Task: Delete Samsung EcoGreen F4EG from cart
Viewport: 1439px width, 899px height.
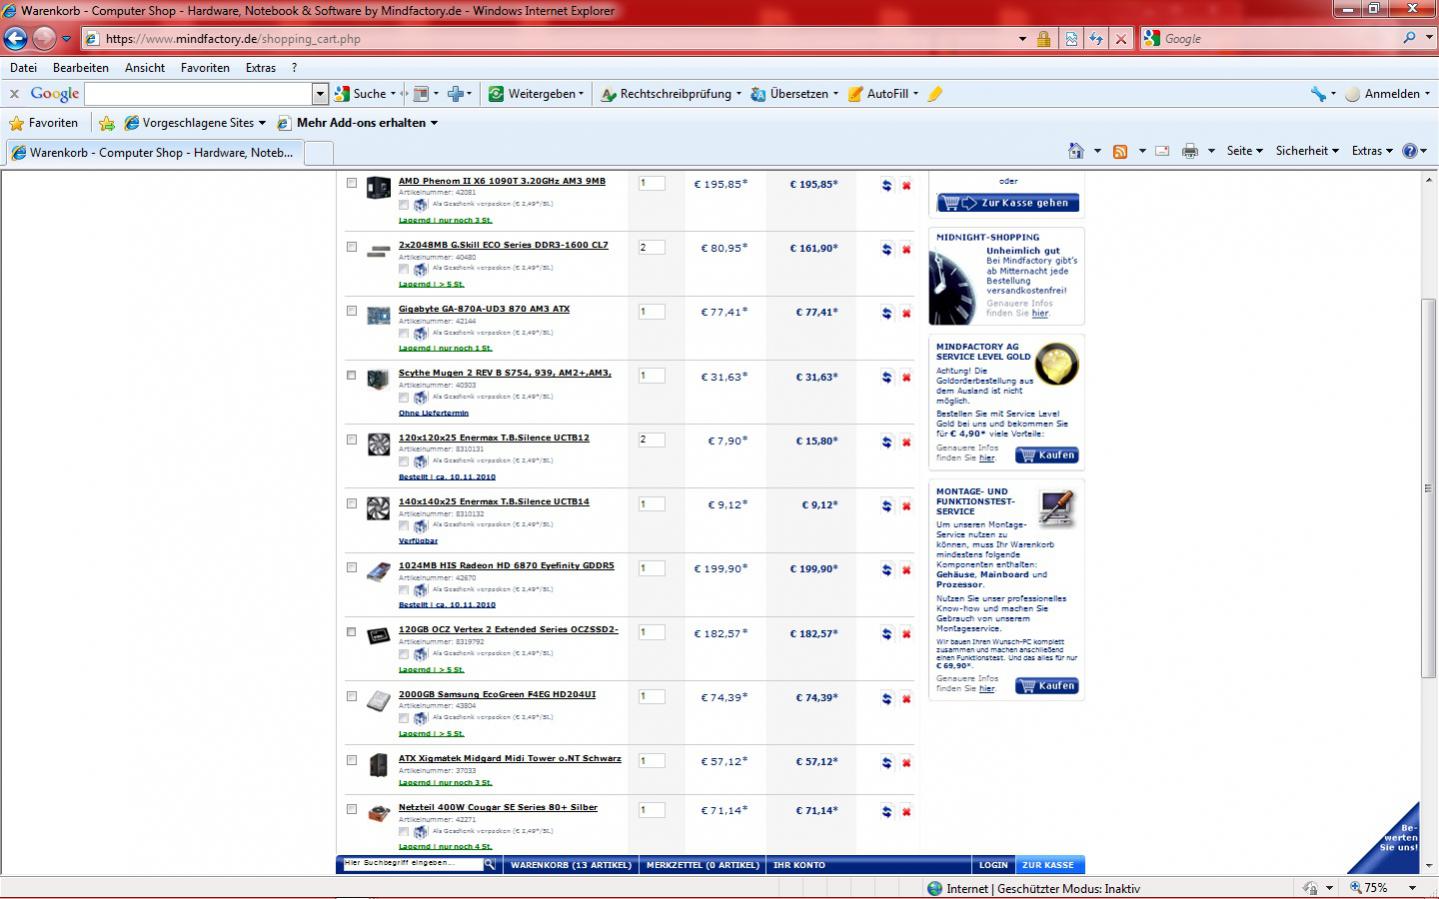Action: [906, 698]
